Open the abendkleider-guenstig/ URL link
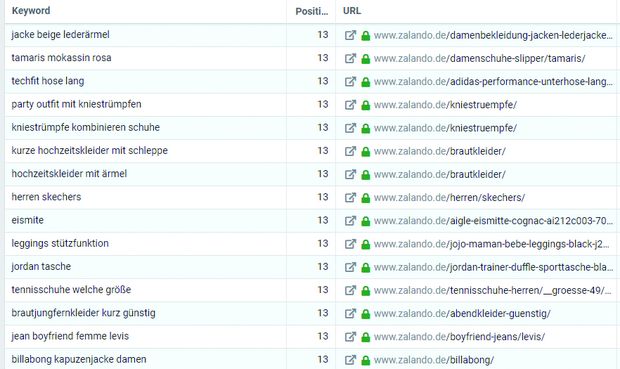The image size is (620, 369). click(x=462, y=314)
